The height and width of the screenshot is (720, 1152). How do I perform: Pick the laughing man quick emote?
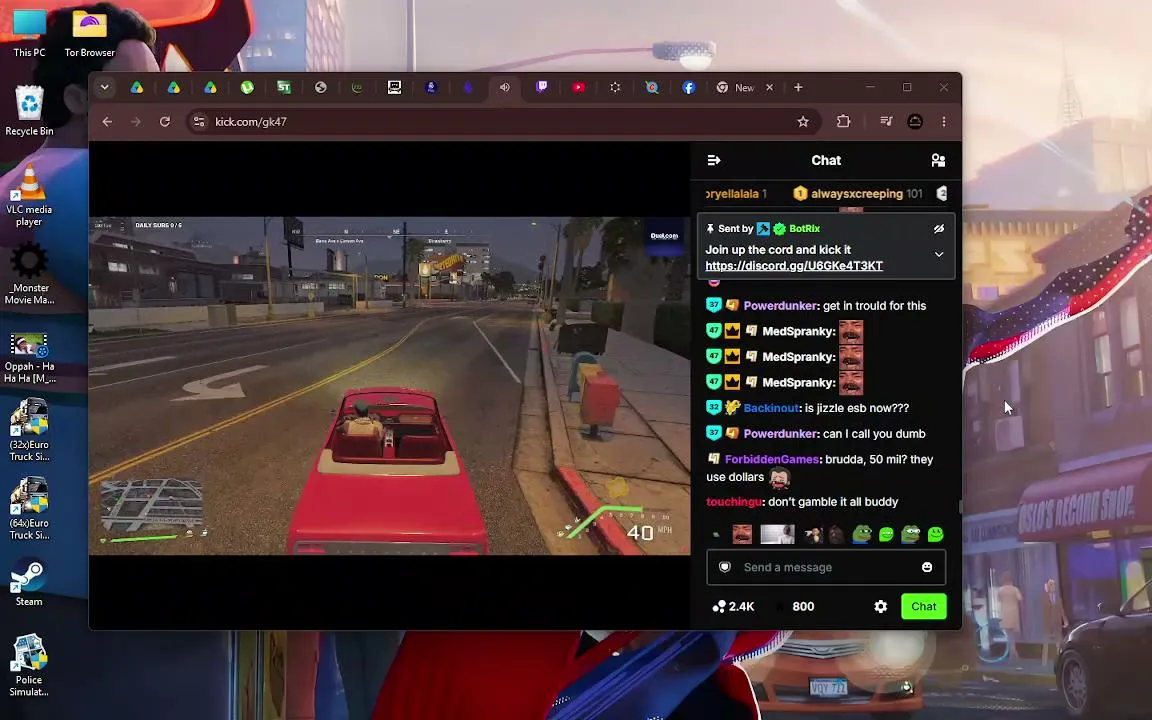point(742,534)
